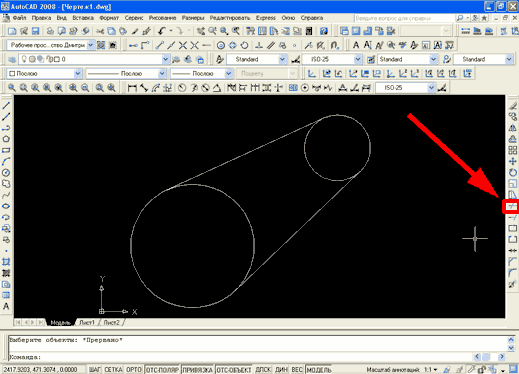The image size is (519, 374).
Task: Select the Move tool in the modify toolbar
Action: pos(513,161)
